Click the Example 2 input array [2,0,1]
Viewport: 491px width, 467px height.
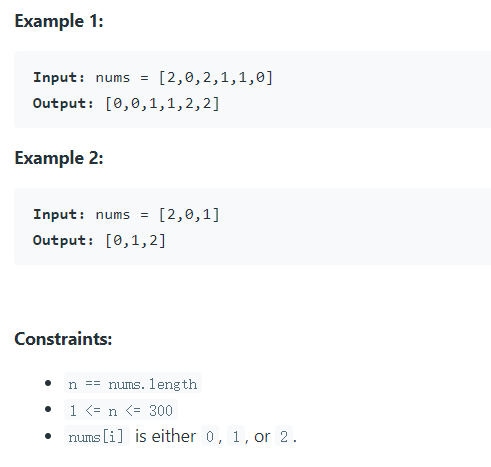click(189, 215)
